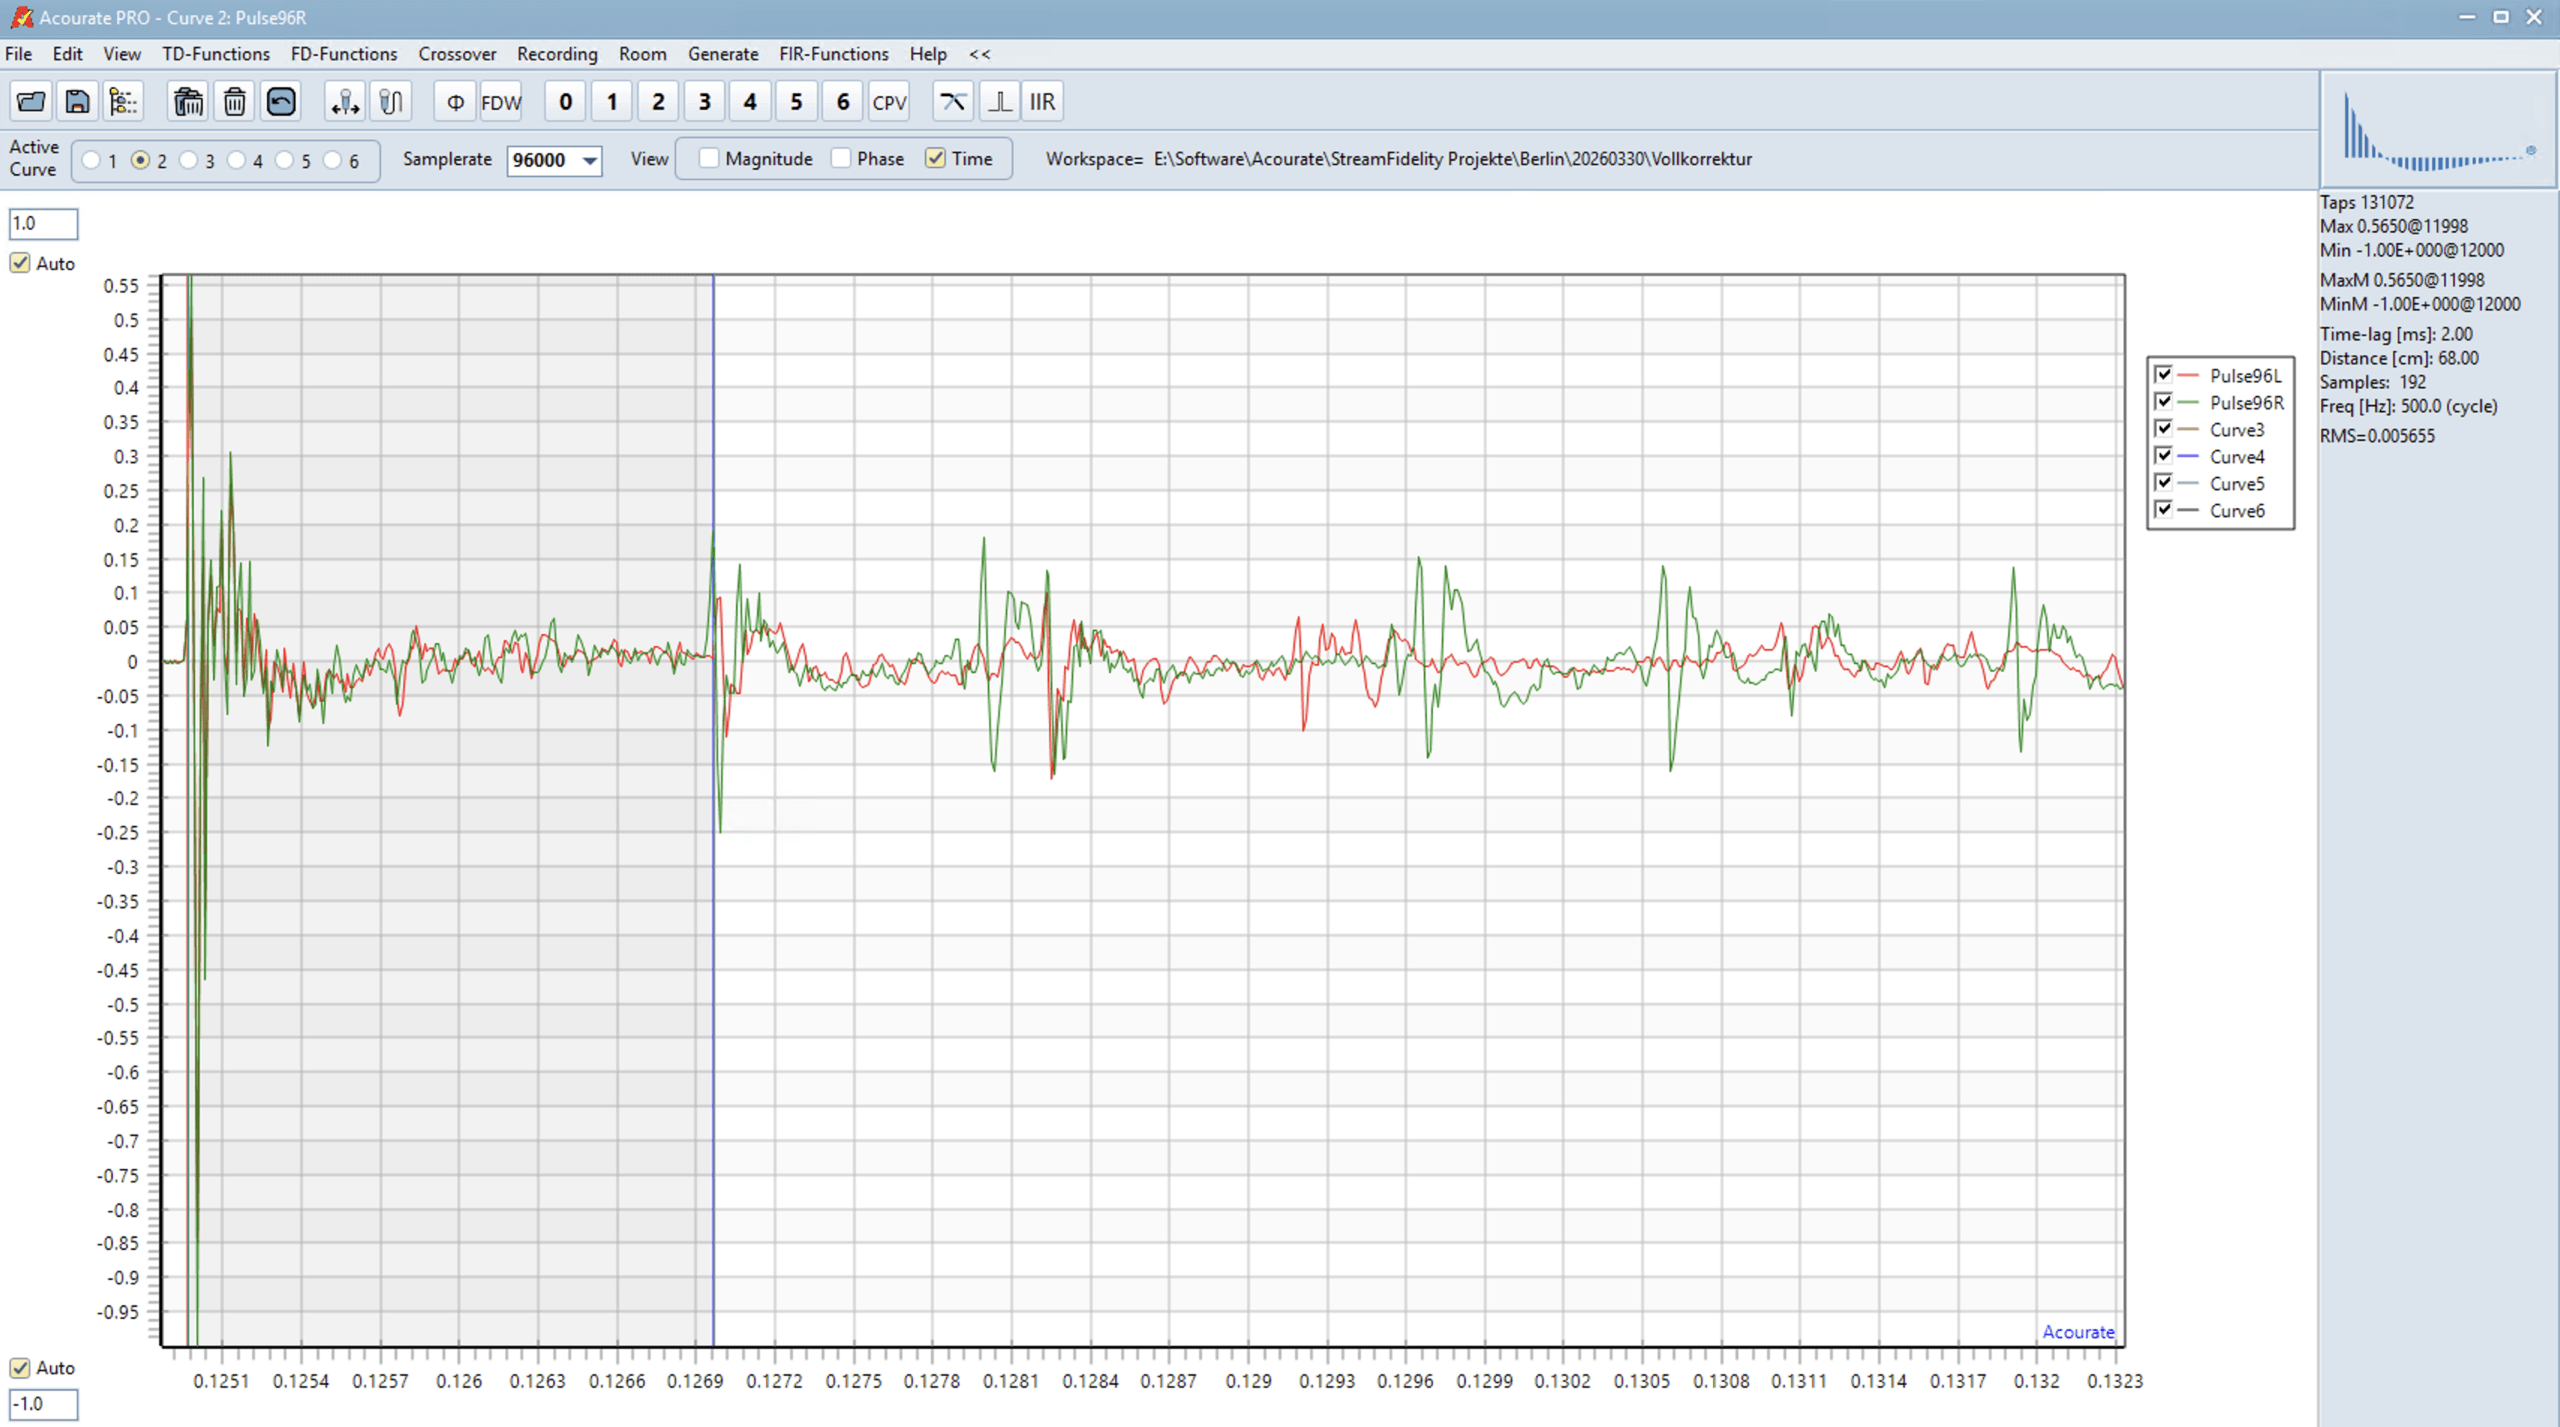Click the phase Φ toolbar icon

[x=455, y=102]
